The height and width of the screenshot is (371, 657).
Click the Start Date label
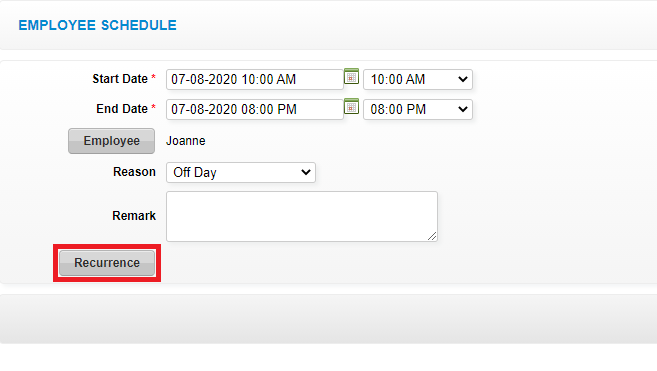(x=120, y=79)
